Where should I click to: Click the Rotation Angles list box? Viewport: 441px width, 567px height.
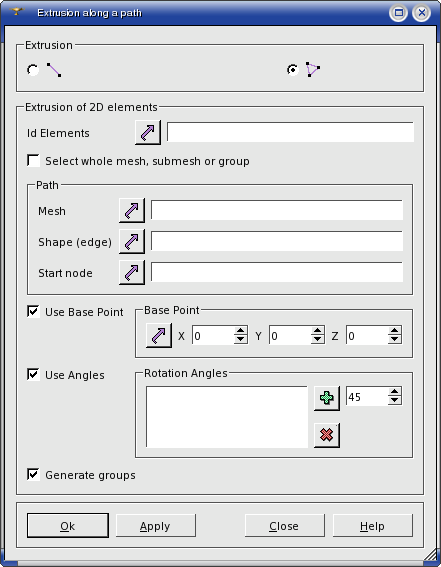[227, 417]
